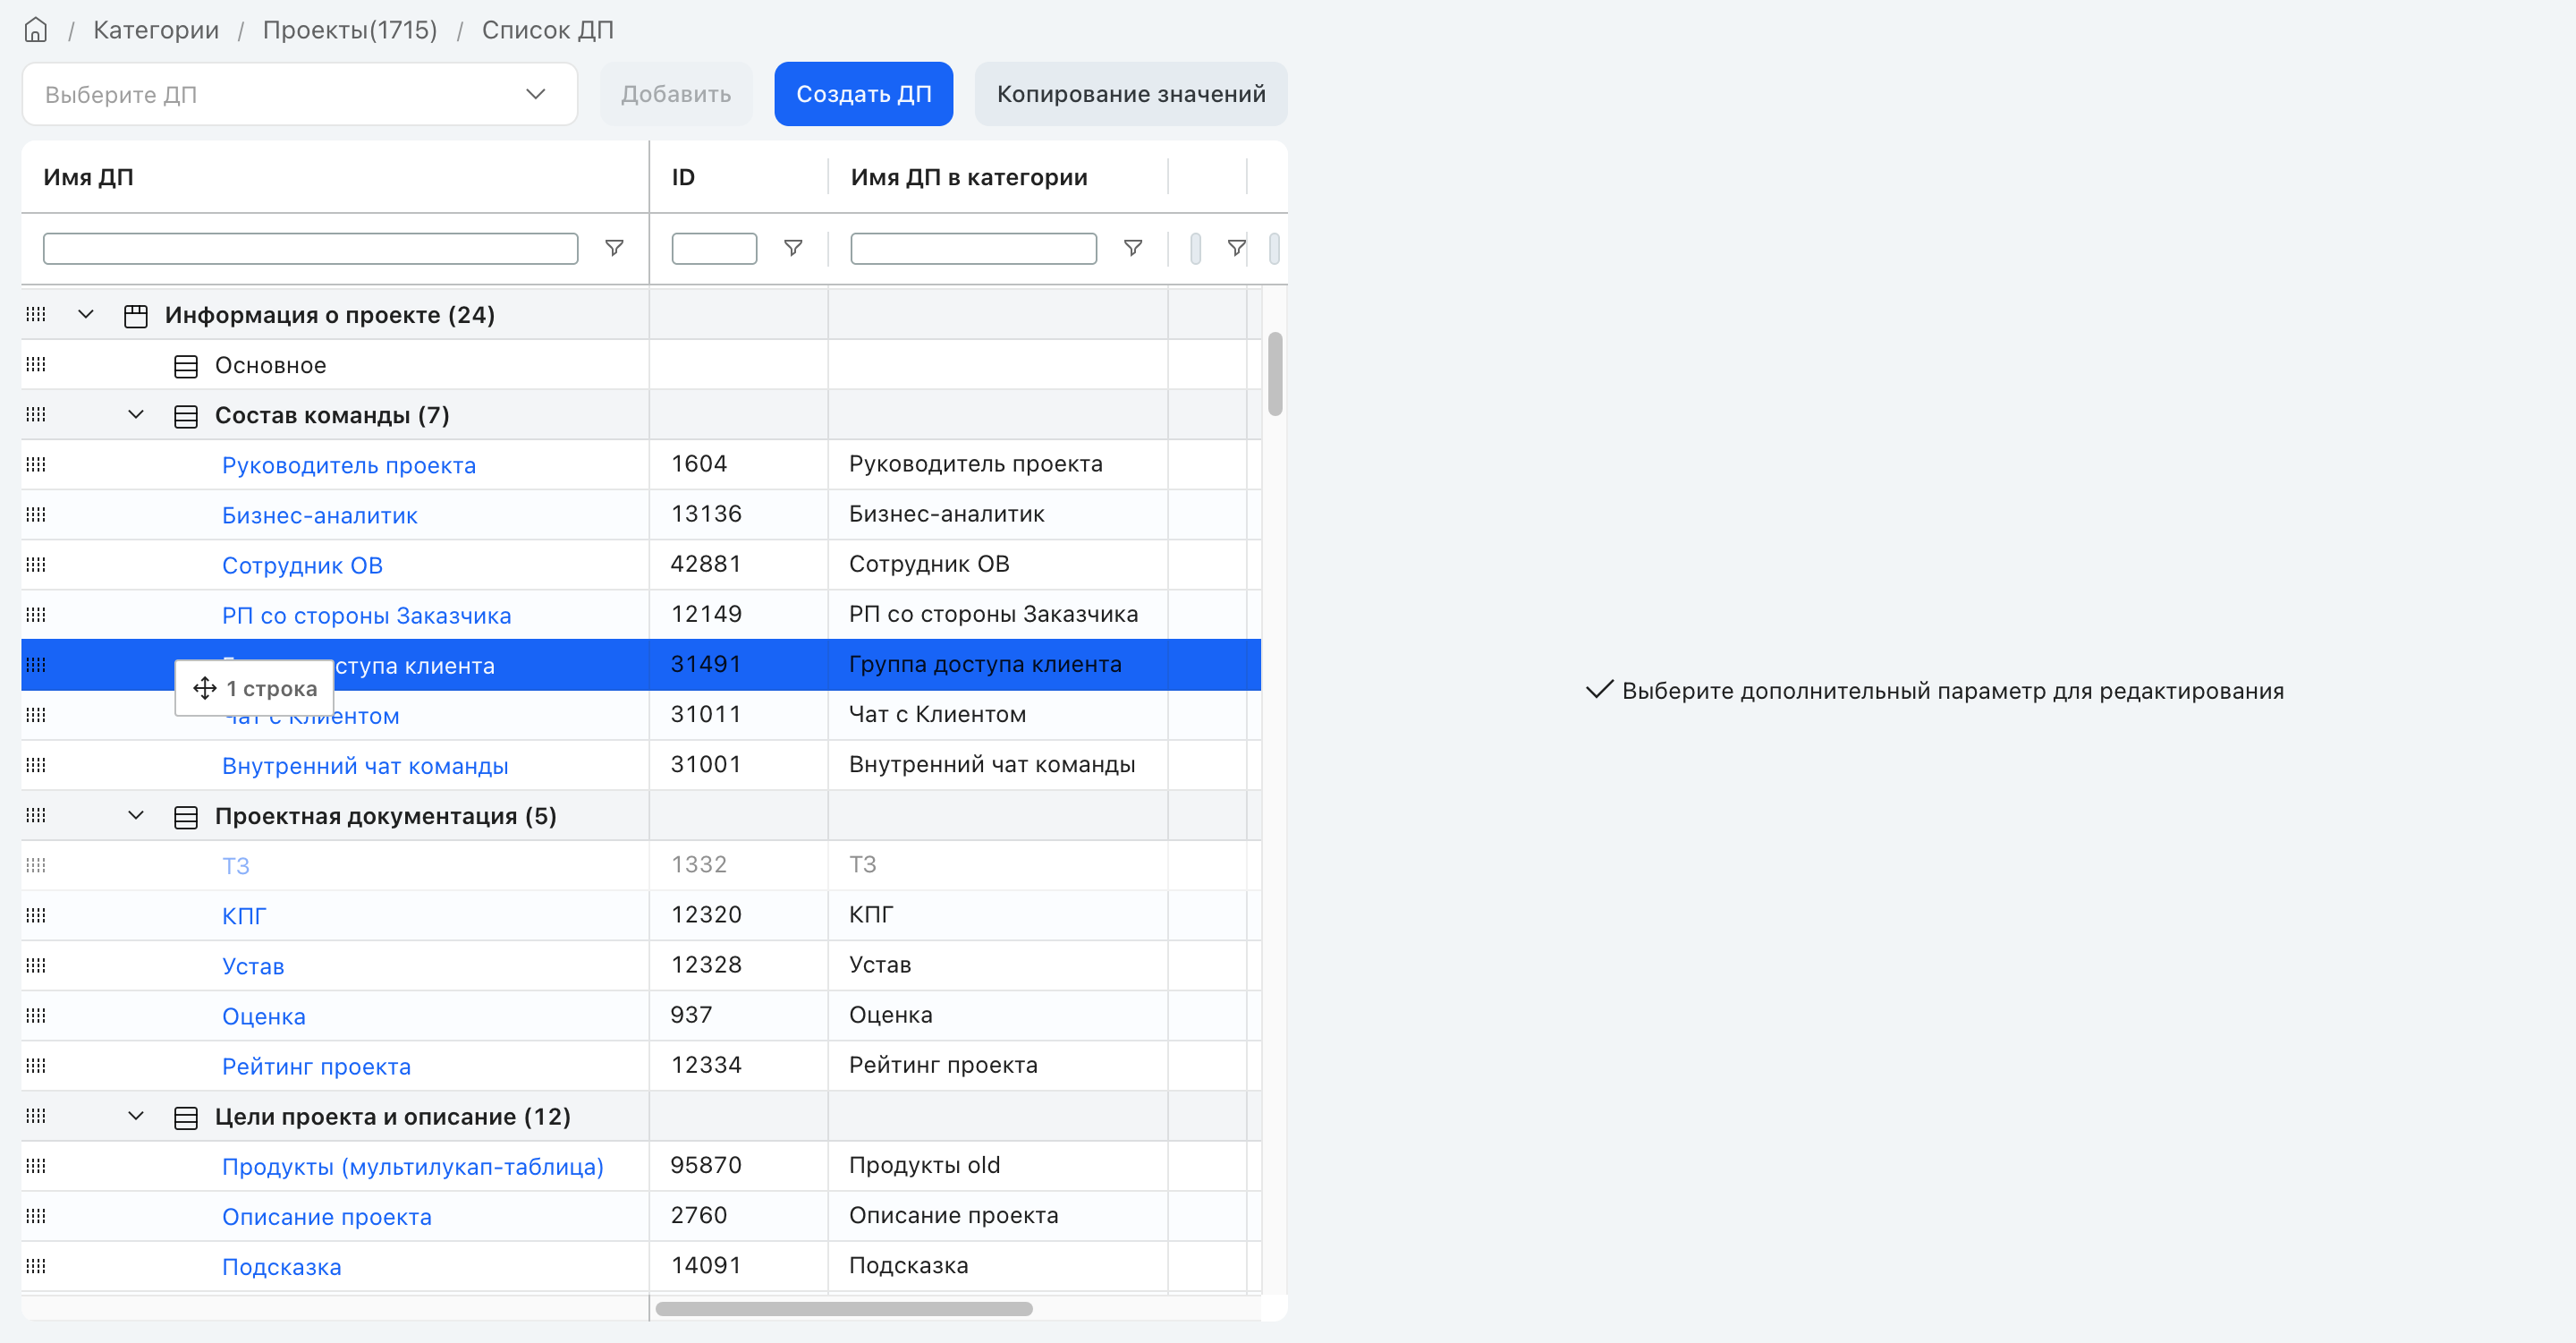Open the Подсказка link

pyautogui.click(x=282, y=1267)
